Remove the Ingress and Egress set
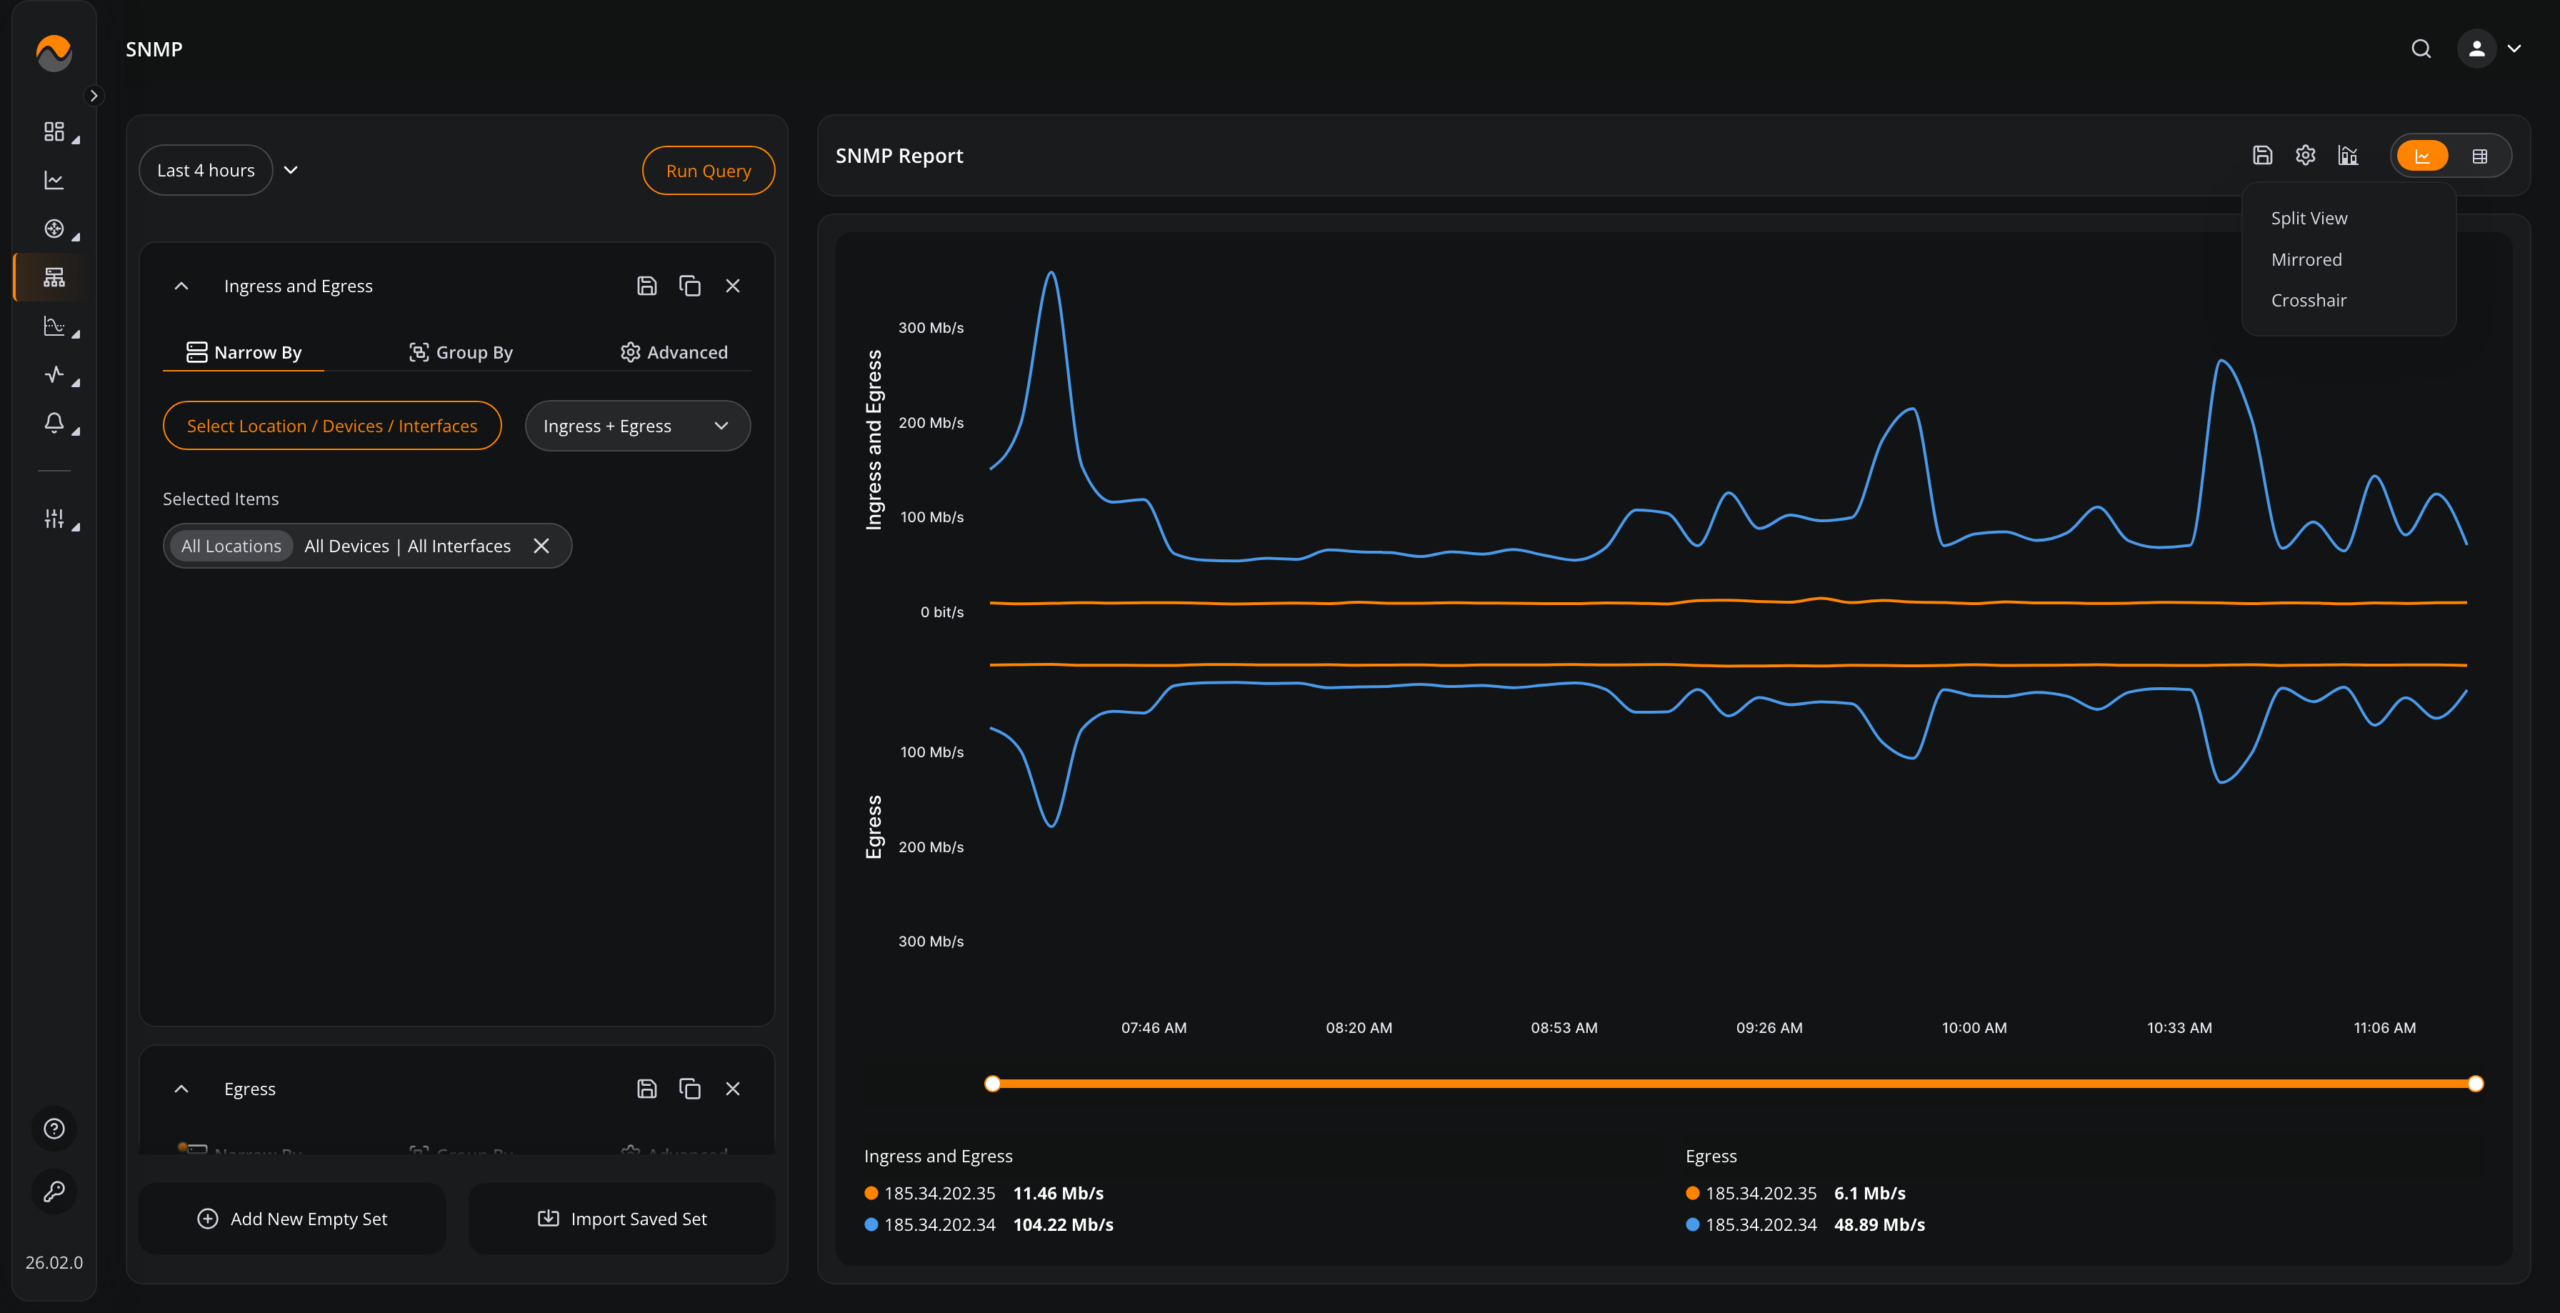The width and height of the screenshot is (2560, 1313). [x=733, y=286]
